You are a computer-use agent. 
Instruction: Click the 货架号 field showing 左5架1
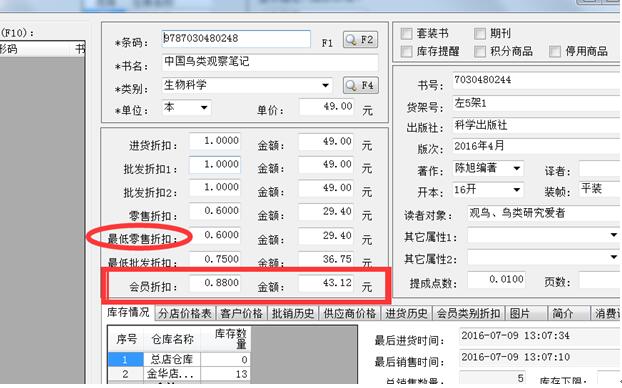[x=536, y=103]
